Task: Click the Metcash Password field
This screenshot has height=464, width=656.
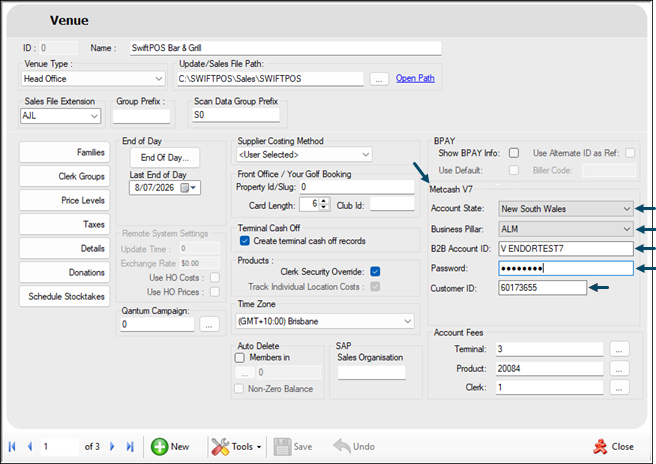Action: pos(566,268)
